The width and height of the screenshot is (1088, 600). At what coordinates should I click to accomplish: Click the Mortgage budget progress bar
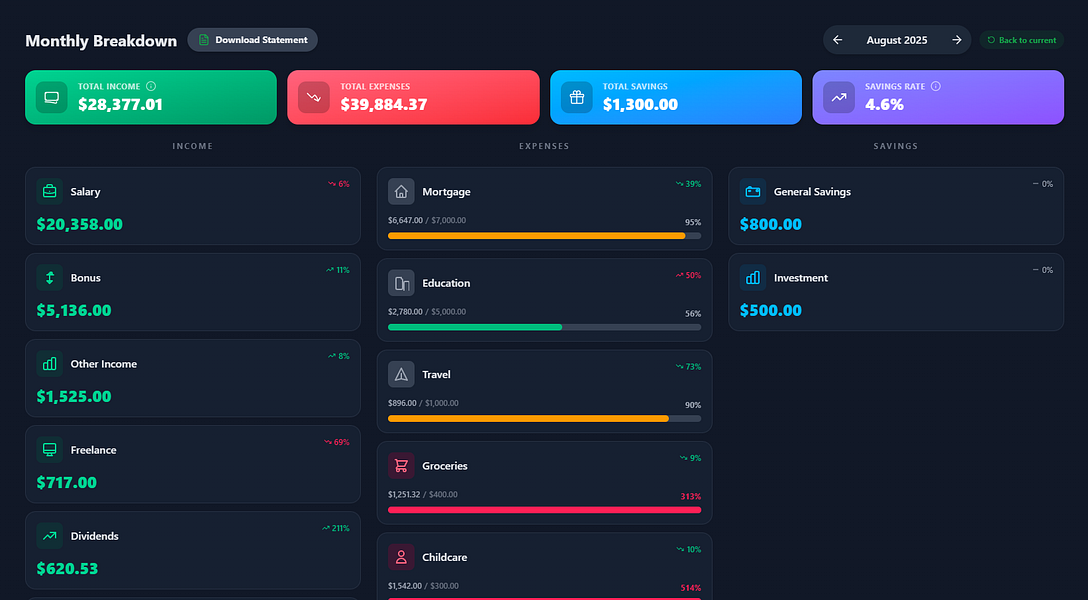[545, 236]
